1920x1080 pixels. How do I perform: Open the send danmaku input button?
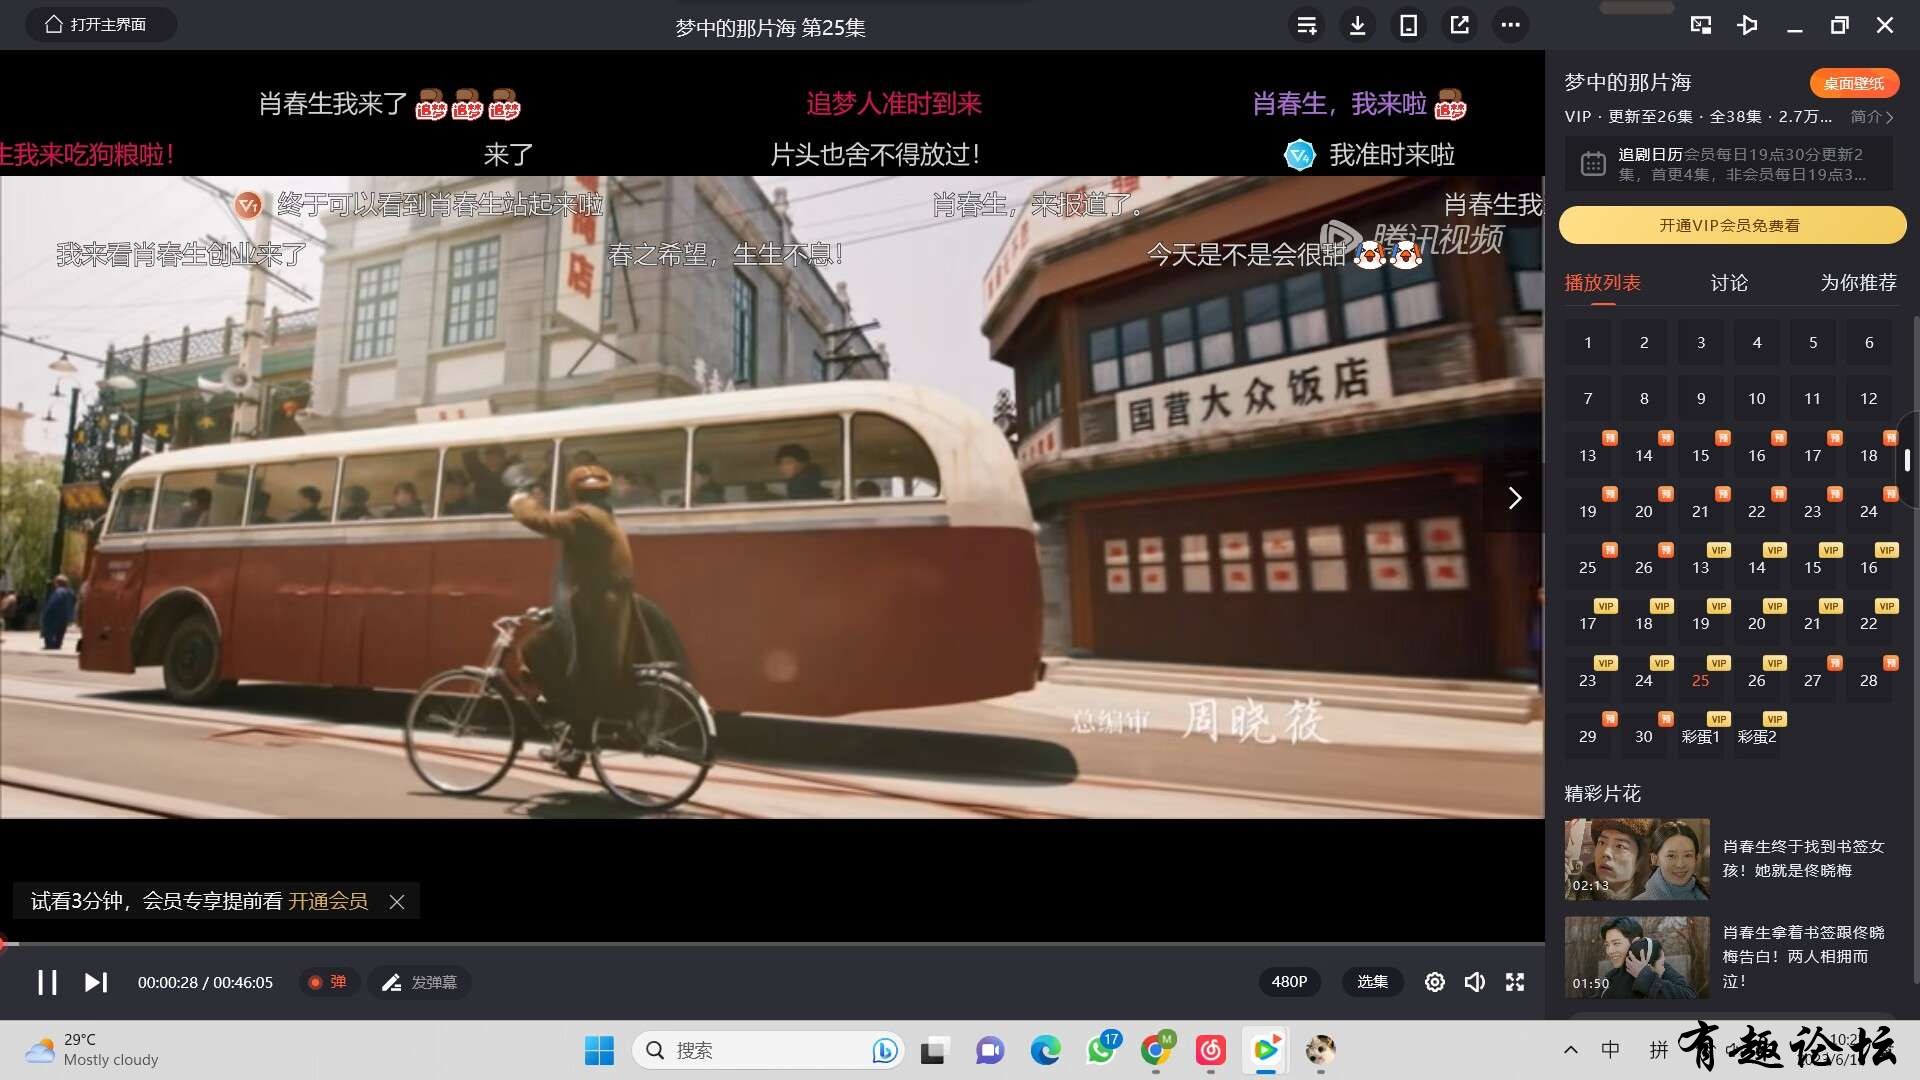(420, 982)
